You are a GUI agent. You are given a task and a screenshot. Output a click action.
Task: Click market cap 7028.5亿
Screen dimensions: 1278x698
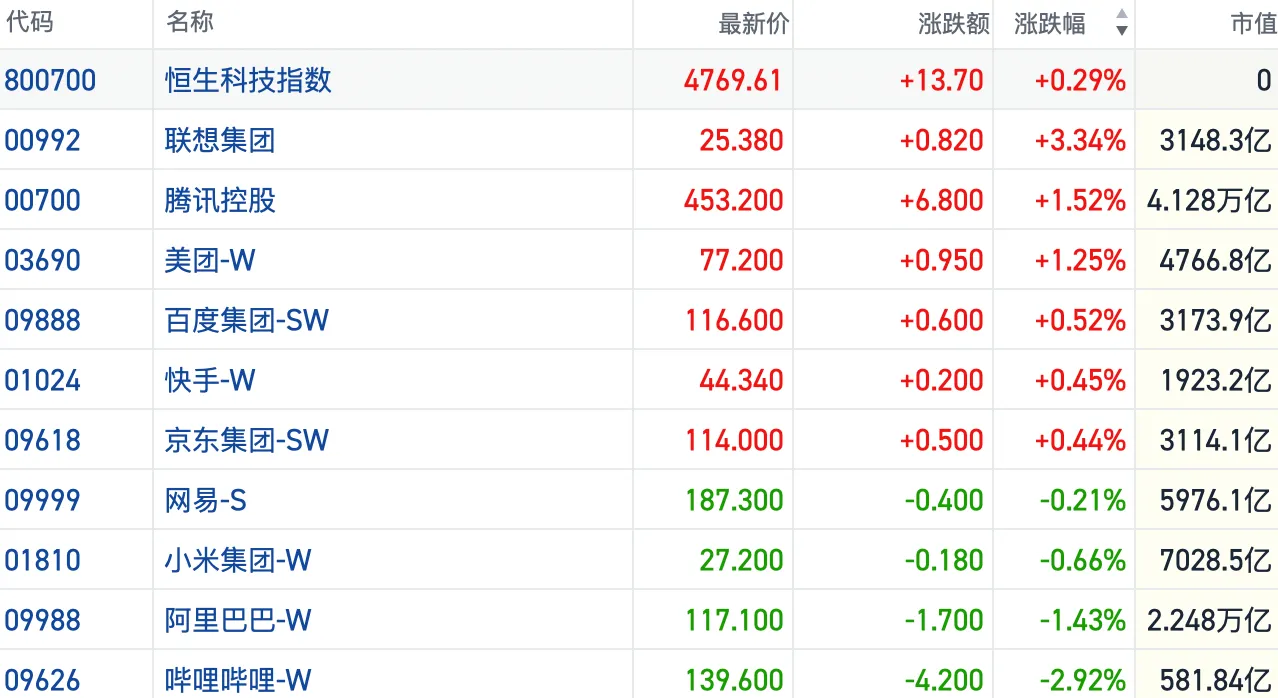pos(1216,560)
